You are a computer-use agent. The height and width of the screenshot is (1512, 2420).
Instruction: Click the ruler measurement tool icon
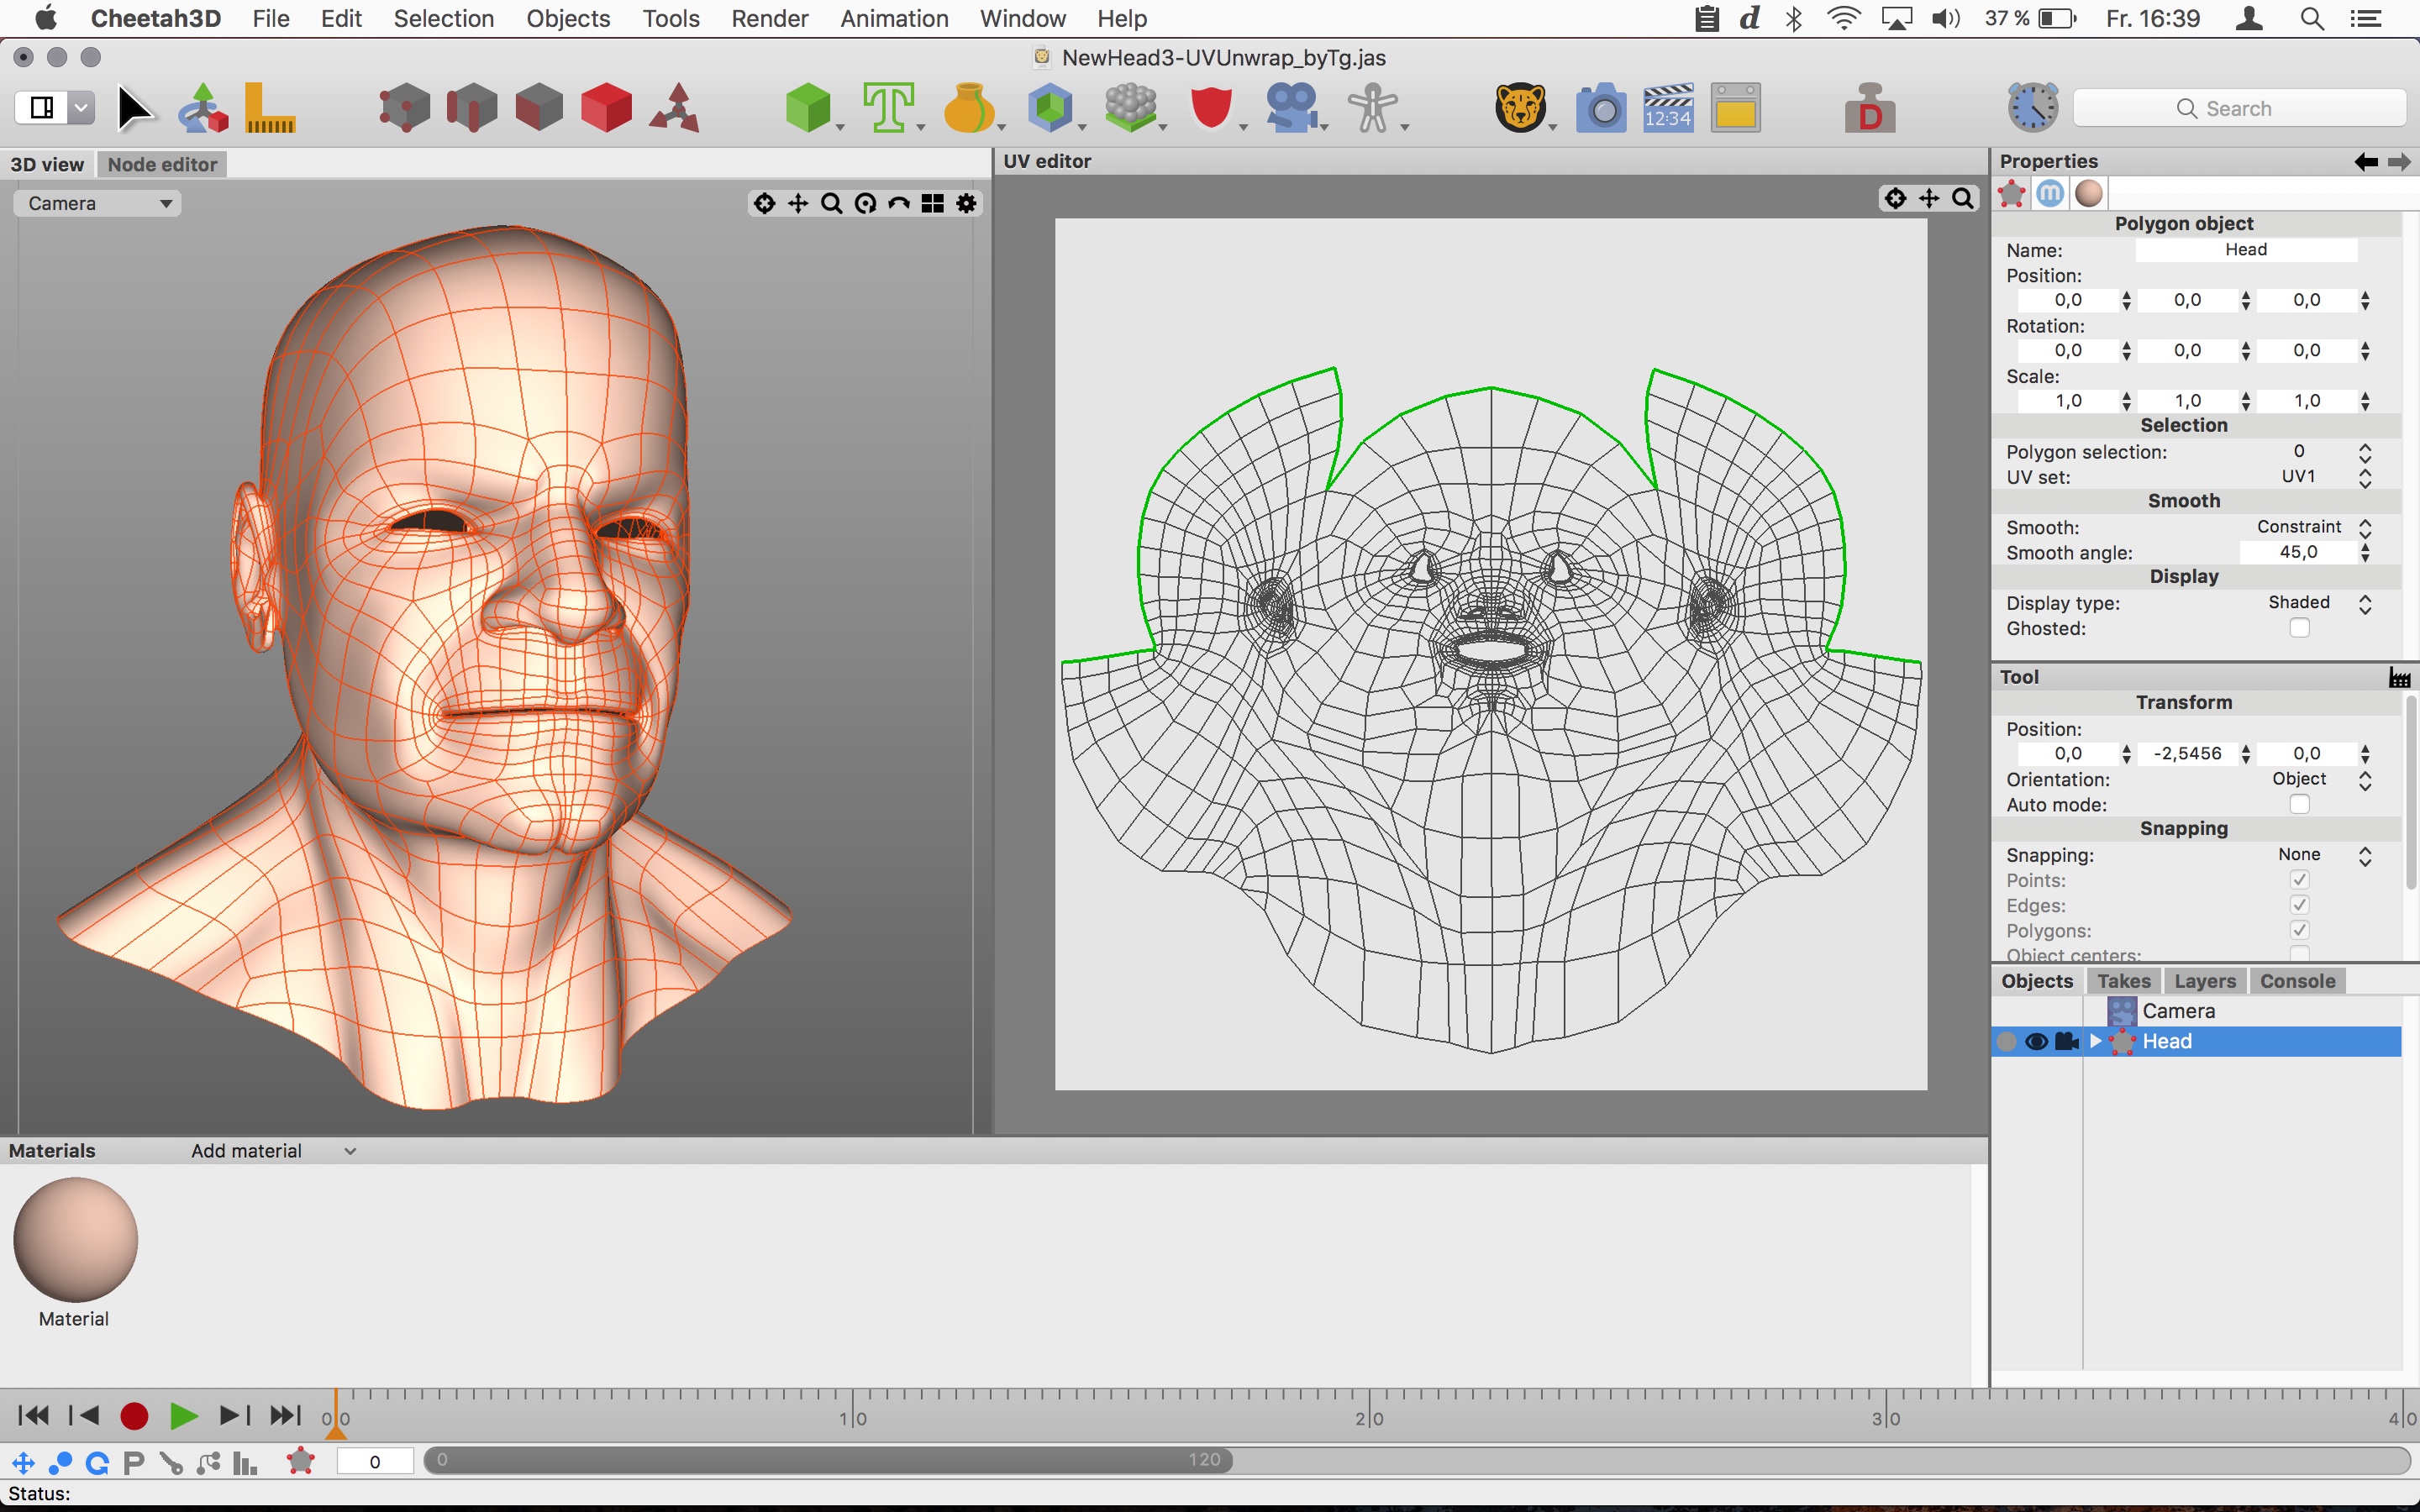(269, 108)
